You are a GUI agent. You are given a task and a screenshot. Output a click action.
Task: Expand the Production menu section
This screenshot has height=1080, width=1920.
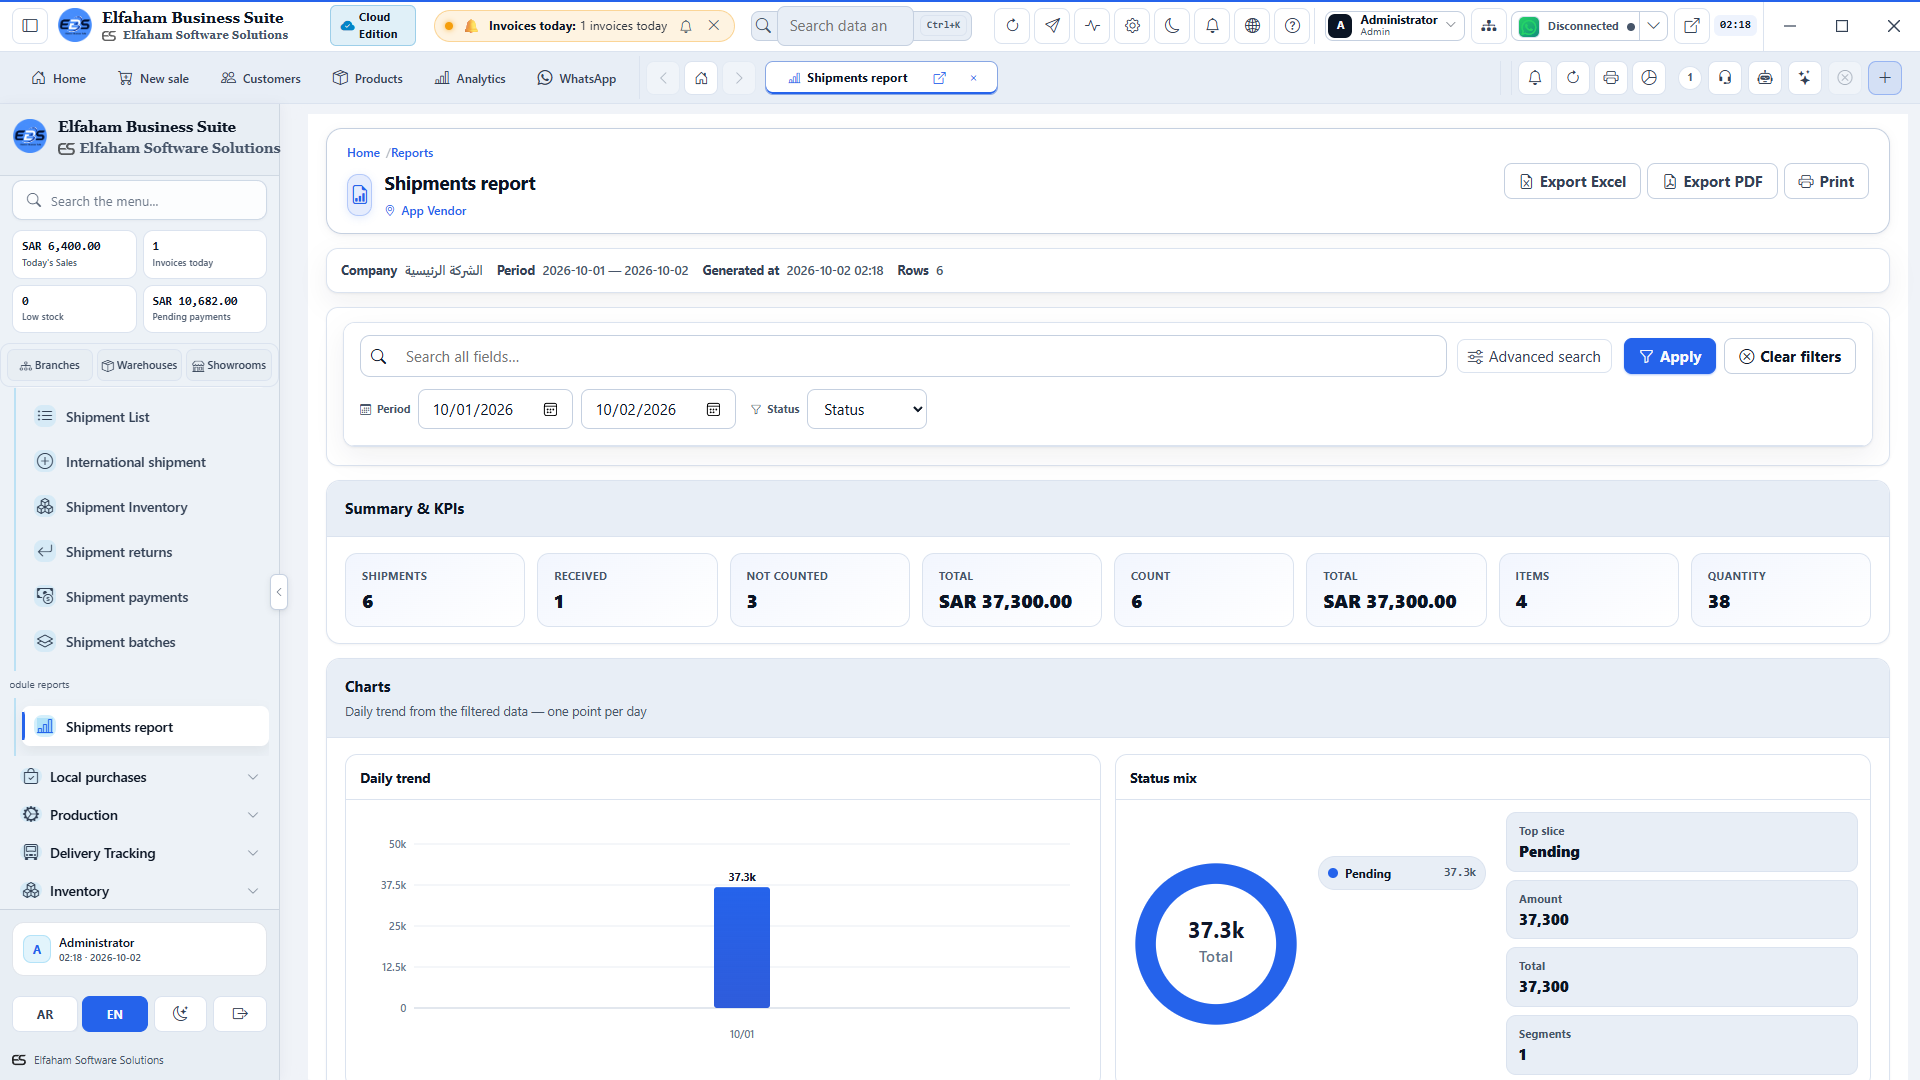pyautogui.click(x=140, y=815)
